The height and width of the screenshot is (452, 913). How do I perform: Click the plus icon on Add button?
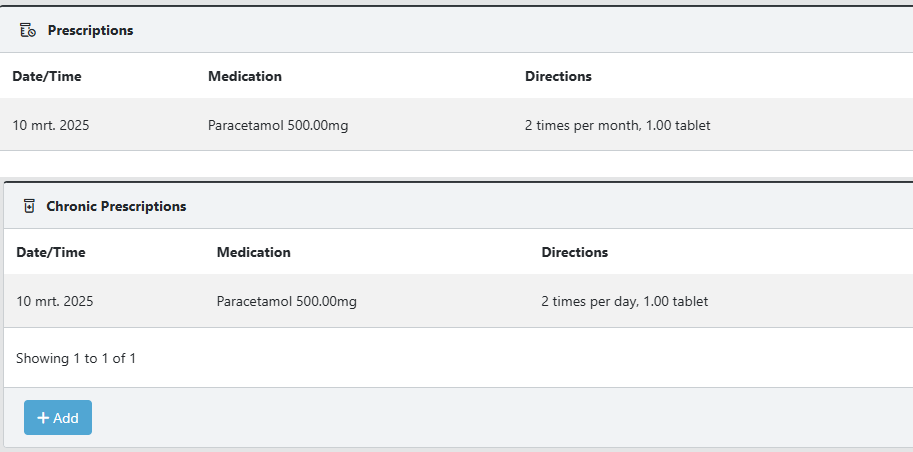coord(43,418)
